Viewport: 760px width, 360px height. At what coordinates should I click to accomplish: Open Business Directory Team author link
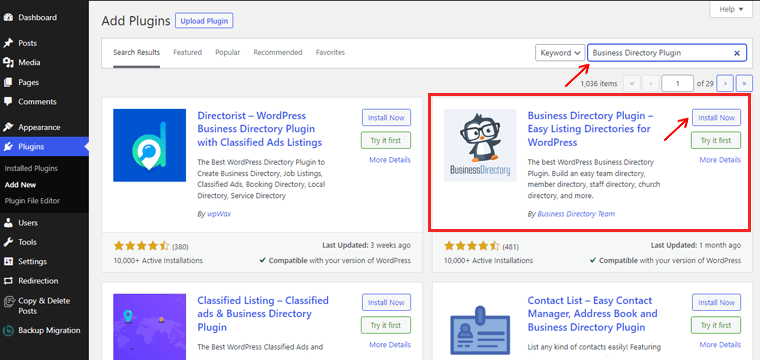[x=576, y=214]
